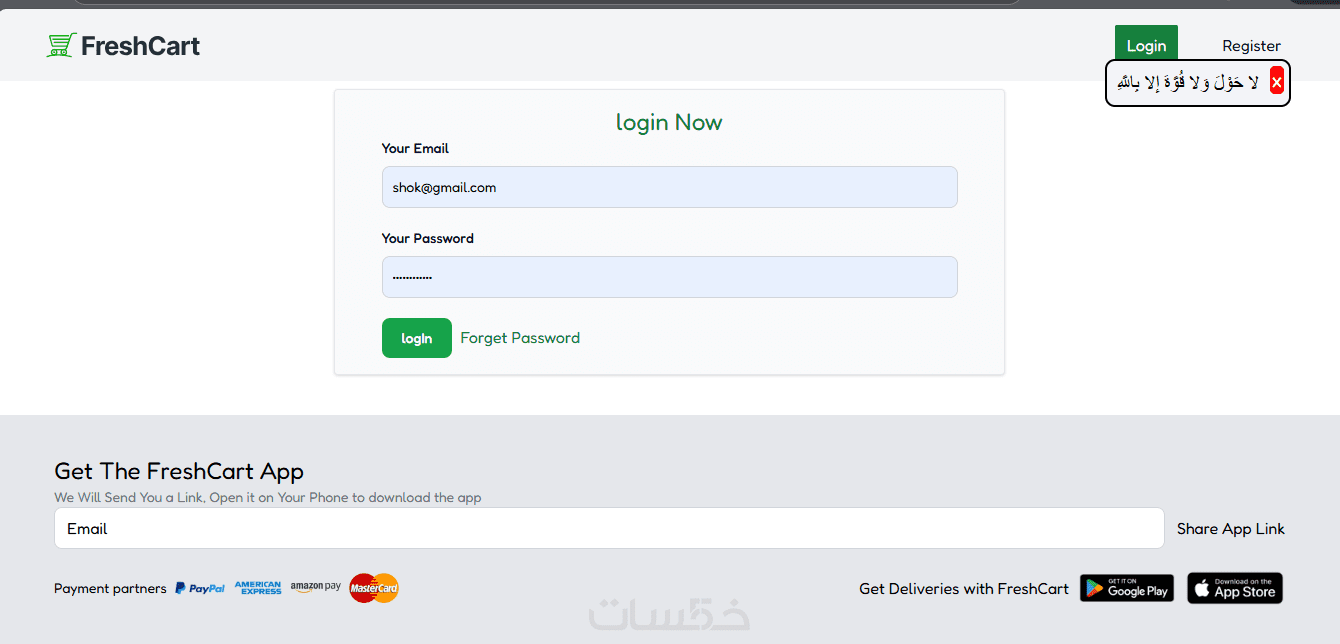Viewport: 1340px width, 644px height.
Task: Focus the Your Password input field
Action: point(670,277)
